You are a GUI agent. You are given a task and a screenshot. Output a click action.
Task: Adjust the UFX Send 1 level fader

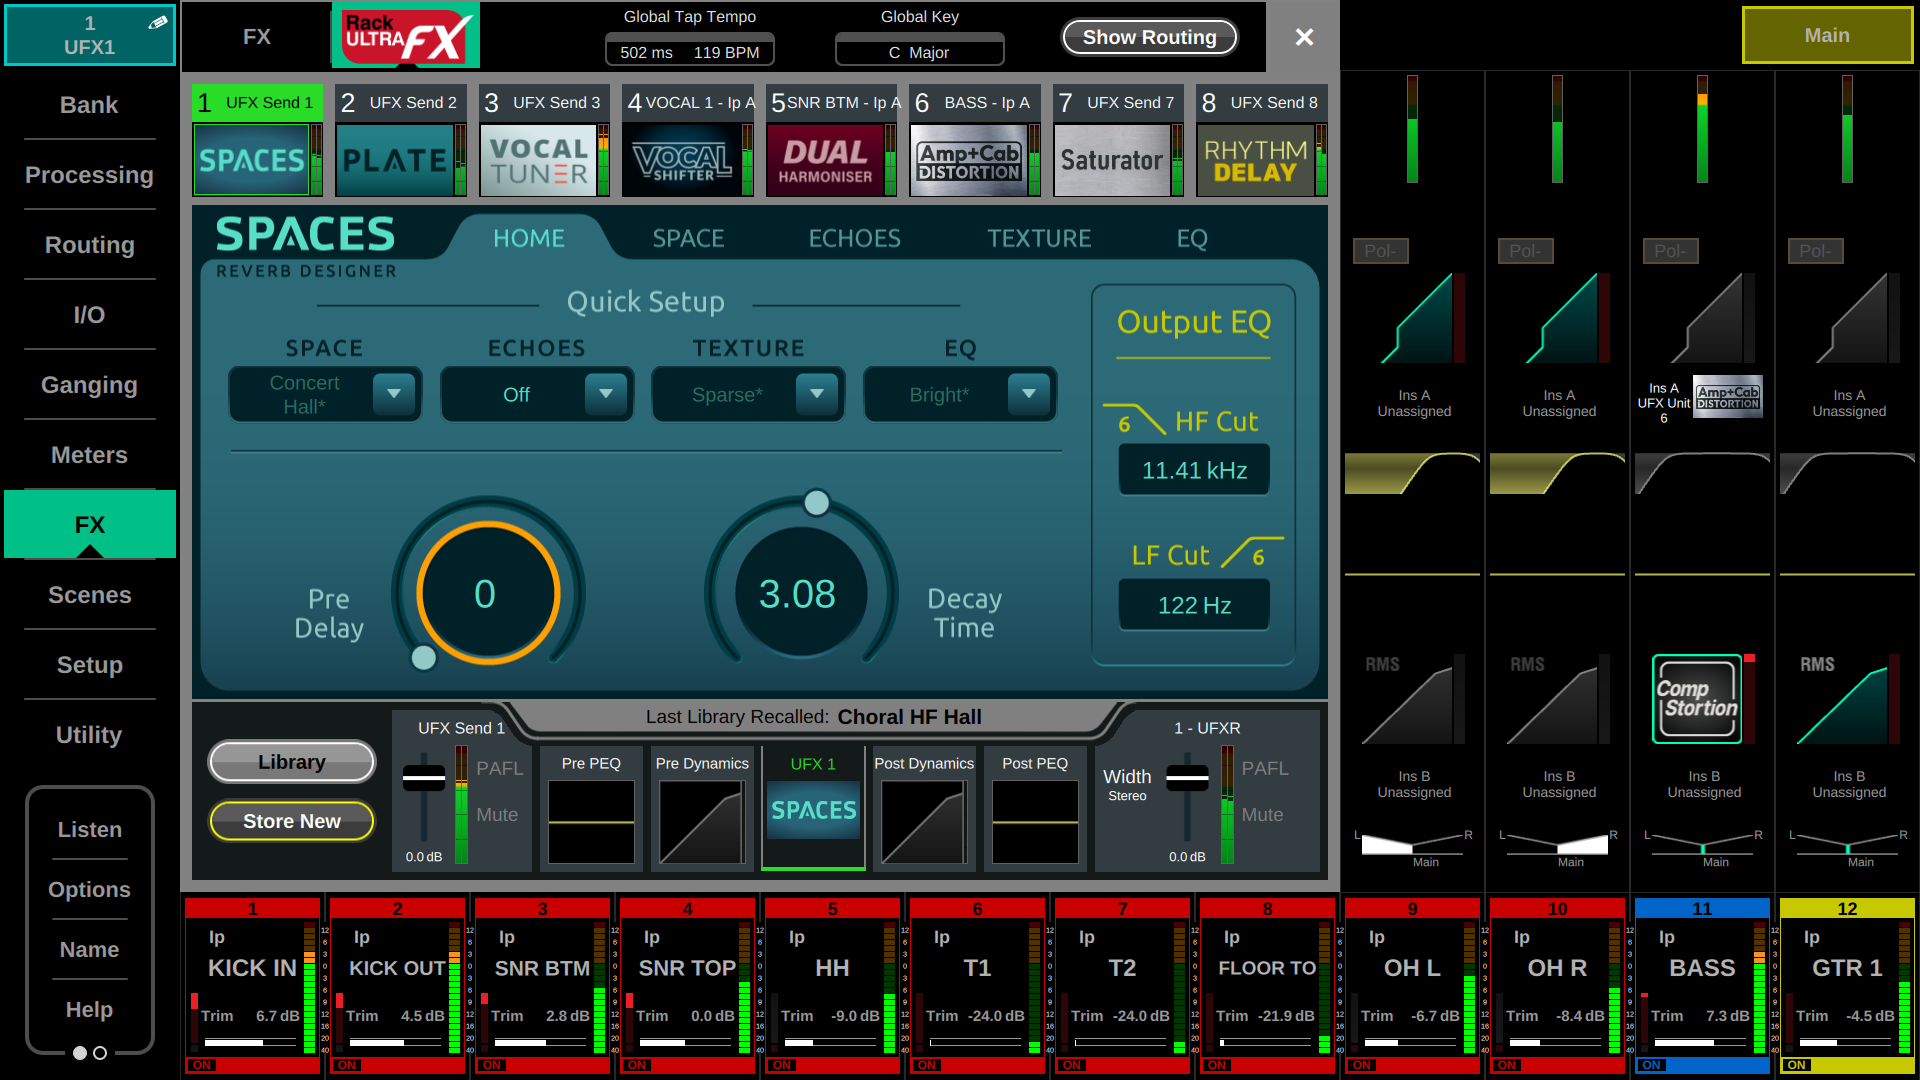(424, 778)
